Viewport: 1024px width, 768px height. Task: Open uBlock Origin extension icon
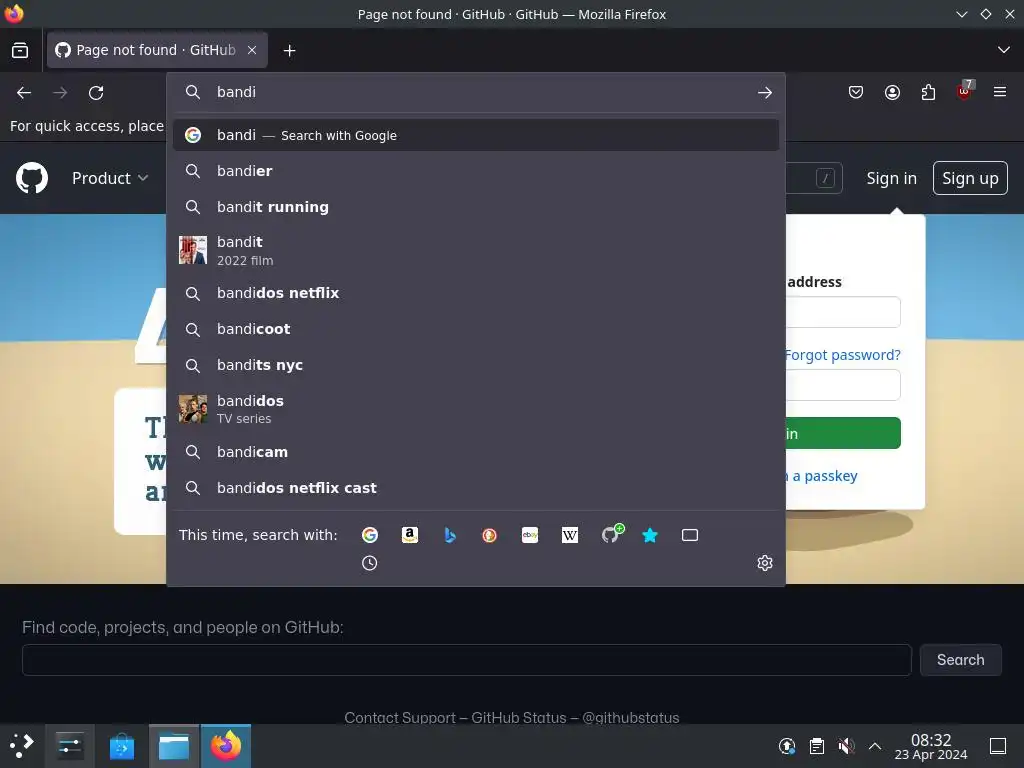pos(965,91)
